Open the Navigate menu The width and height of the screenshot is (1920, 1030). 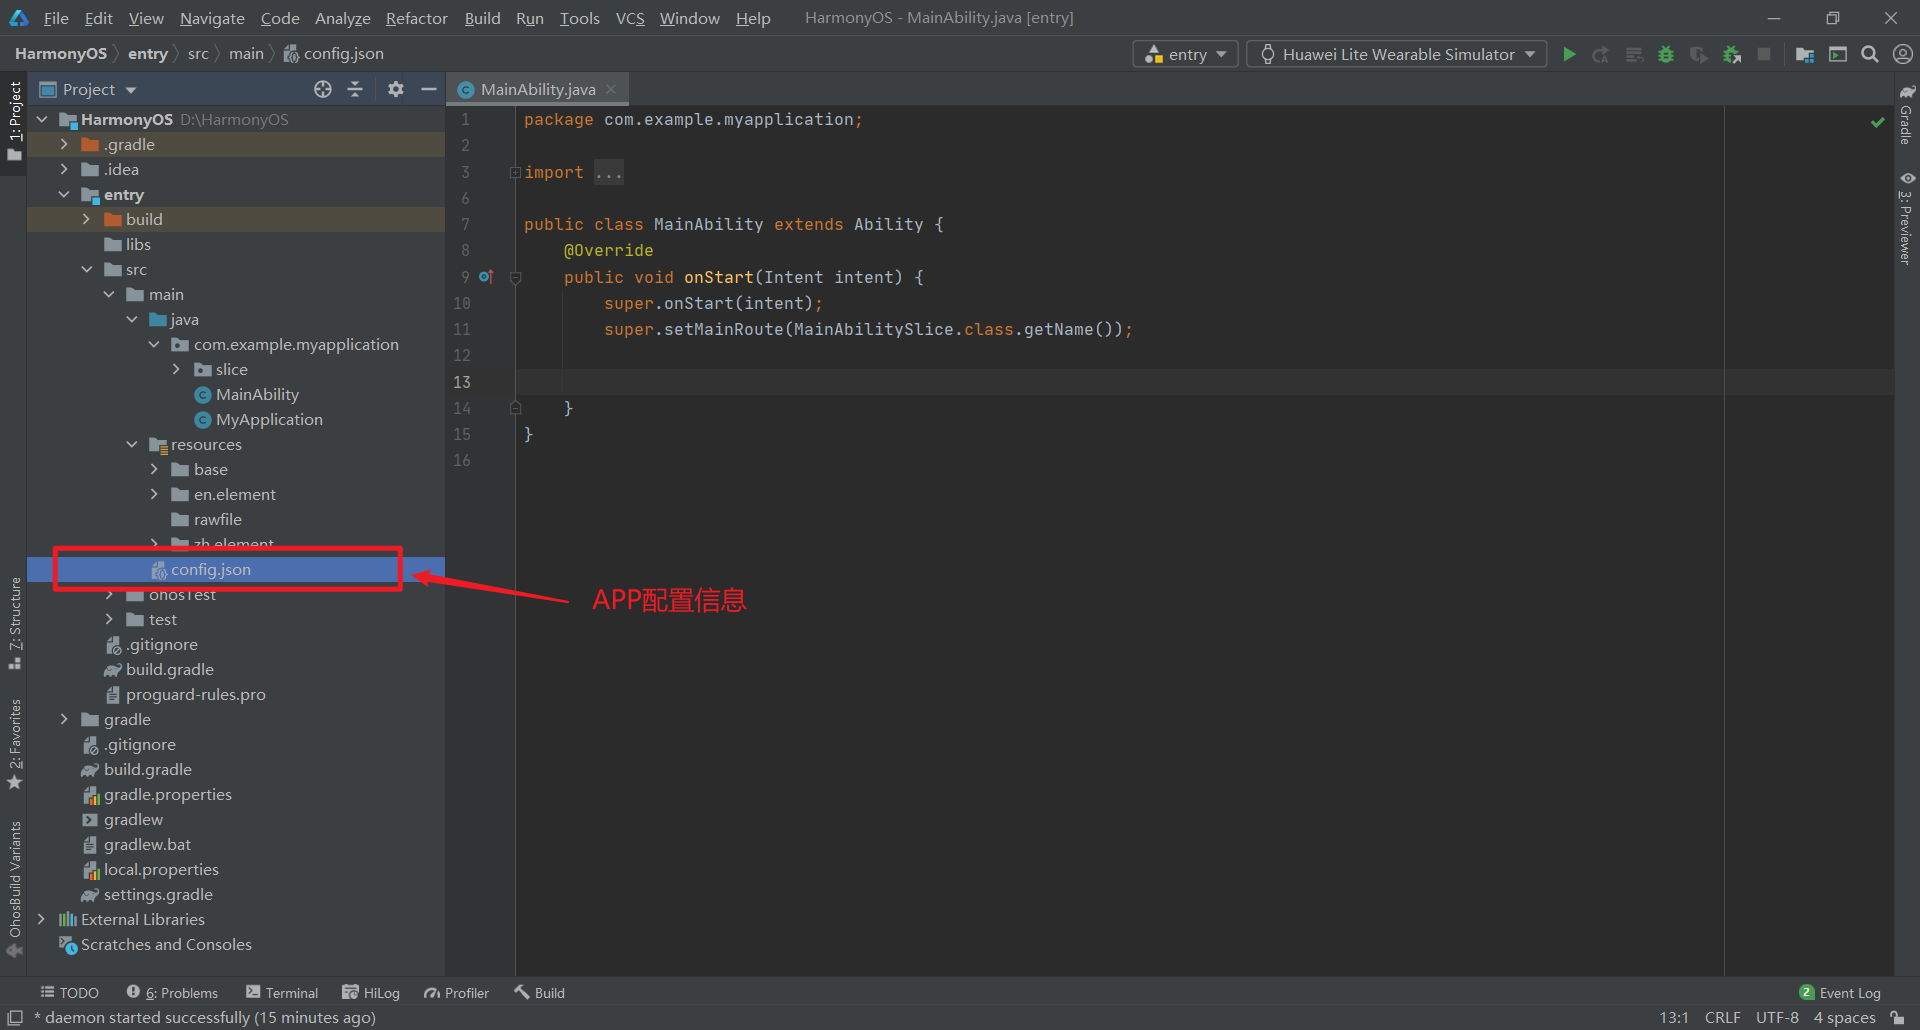(212, 18)
